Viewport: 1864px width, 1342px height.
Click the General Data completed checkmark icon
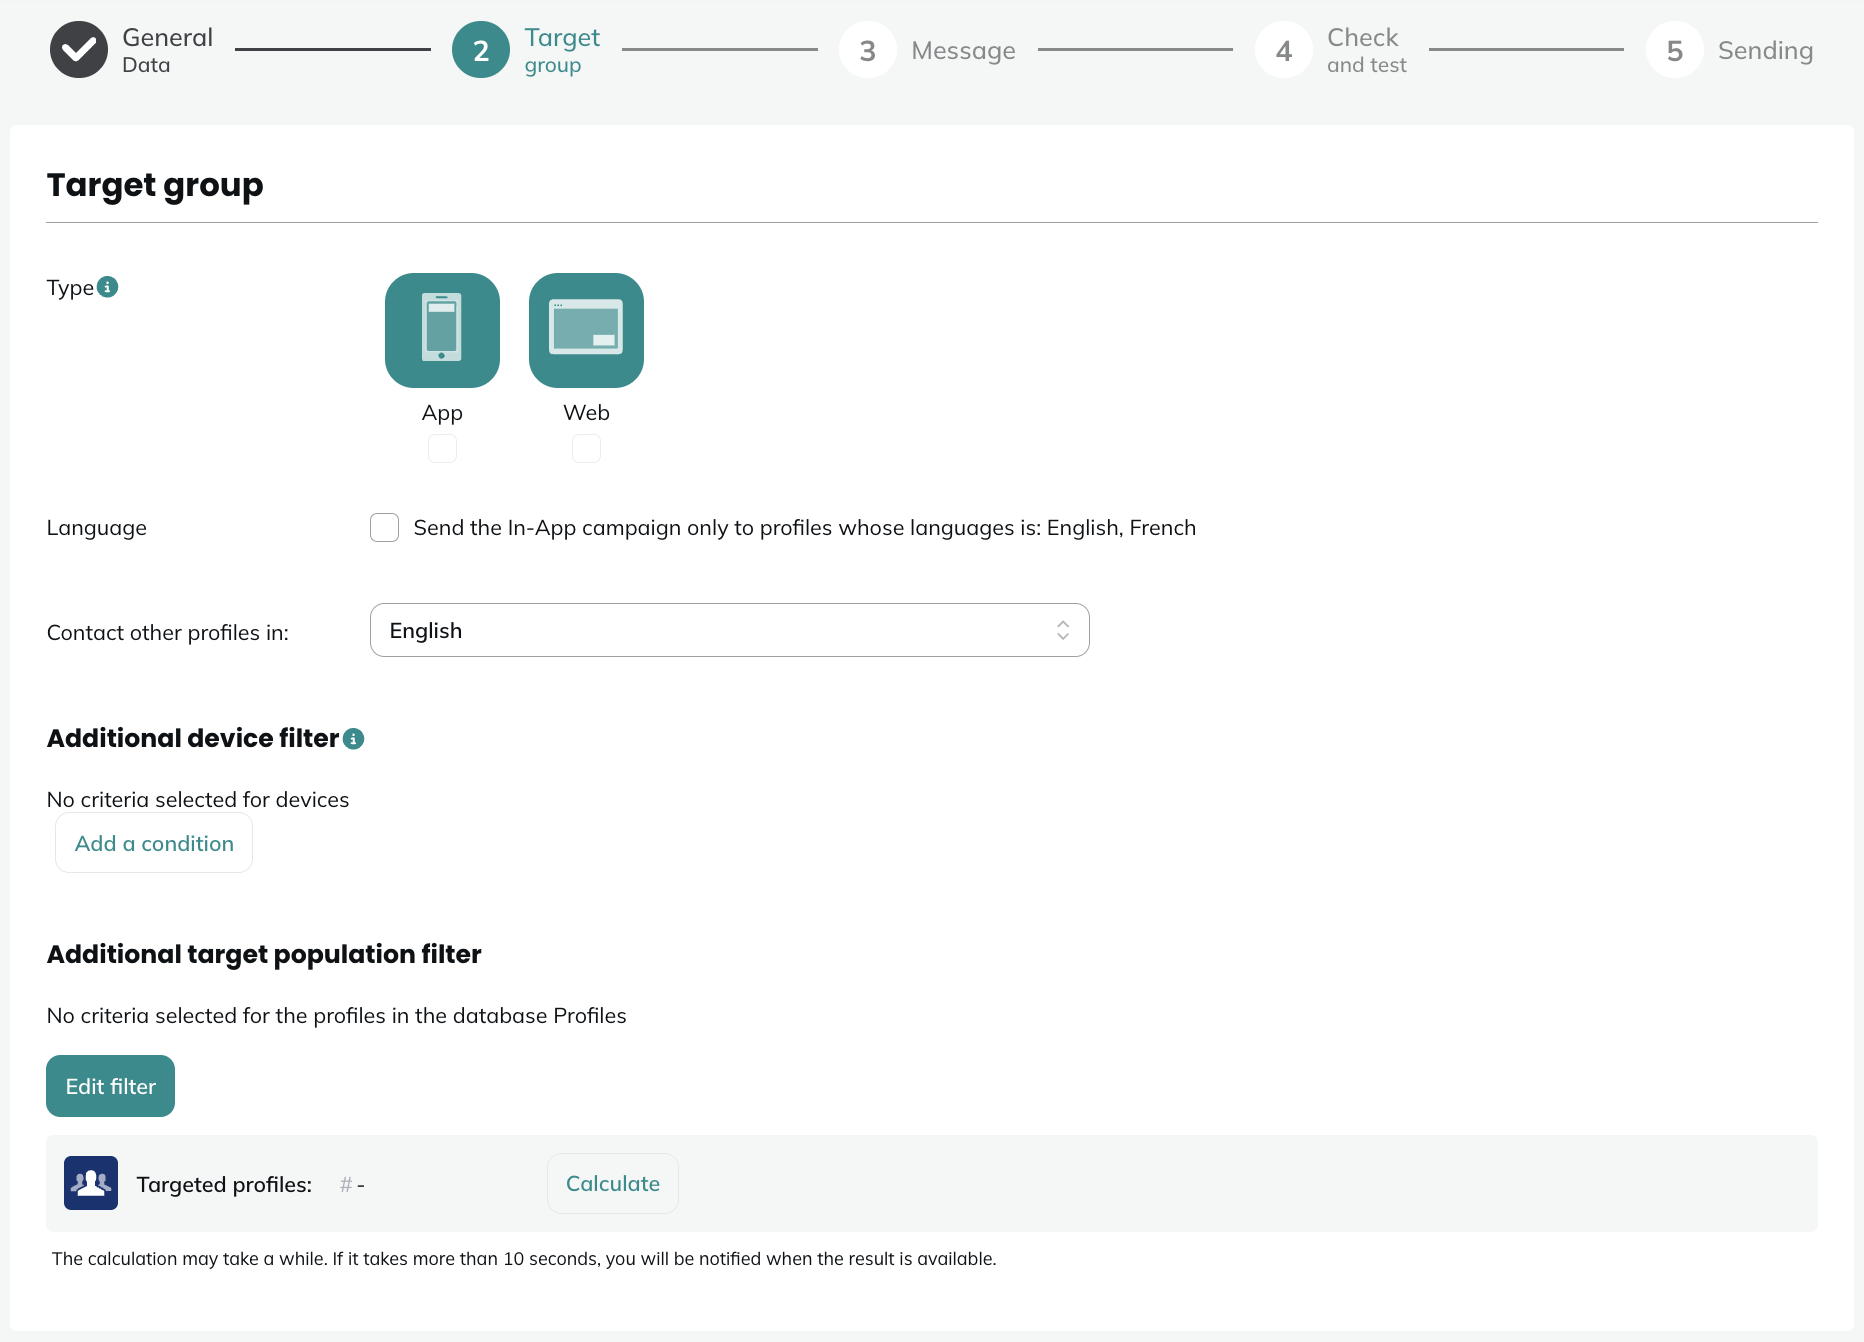point(79,50)
